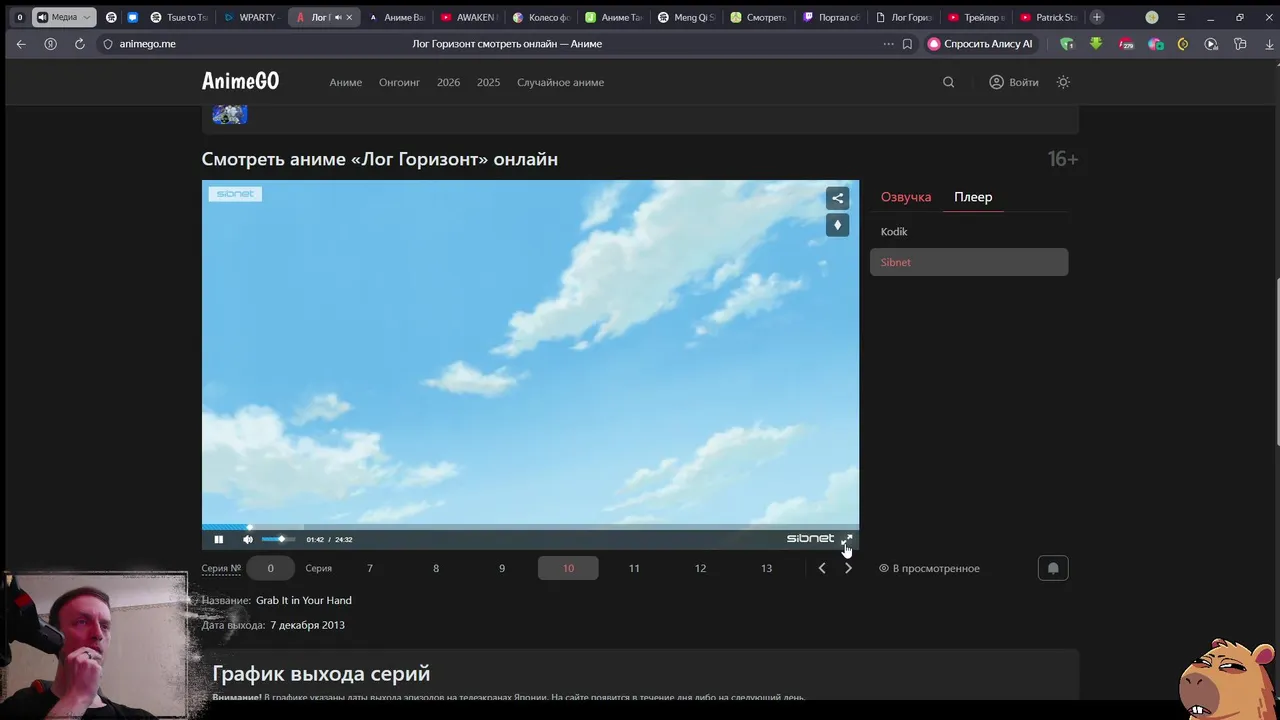The image size is (1280, 720).
Task: Switch to the Трейлер YouTube tab
Action: (976, 17)
